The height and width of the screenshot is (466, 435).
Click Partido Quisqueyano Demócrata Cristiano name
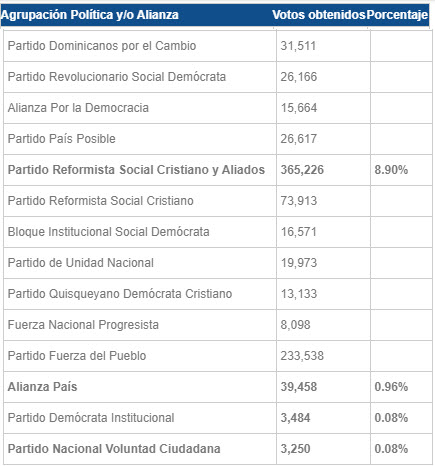[x=120, y=294]
